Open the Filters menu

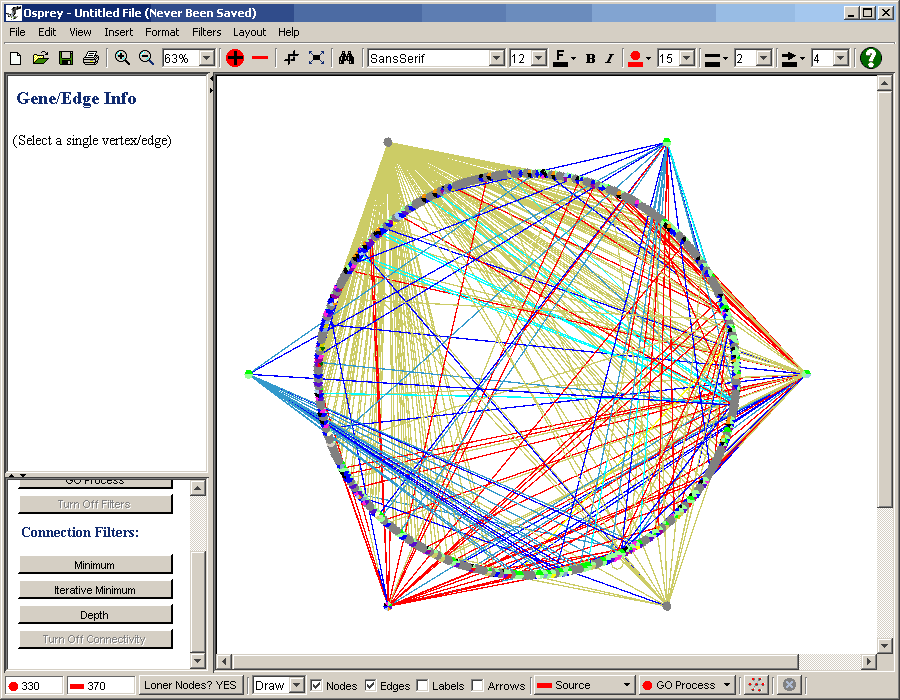(206, 32)
